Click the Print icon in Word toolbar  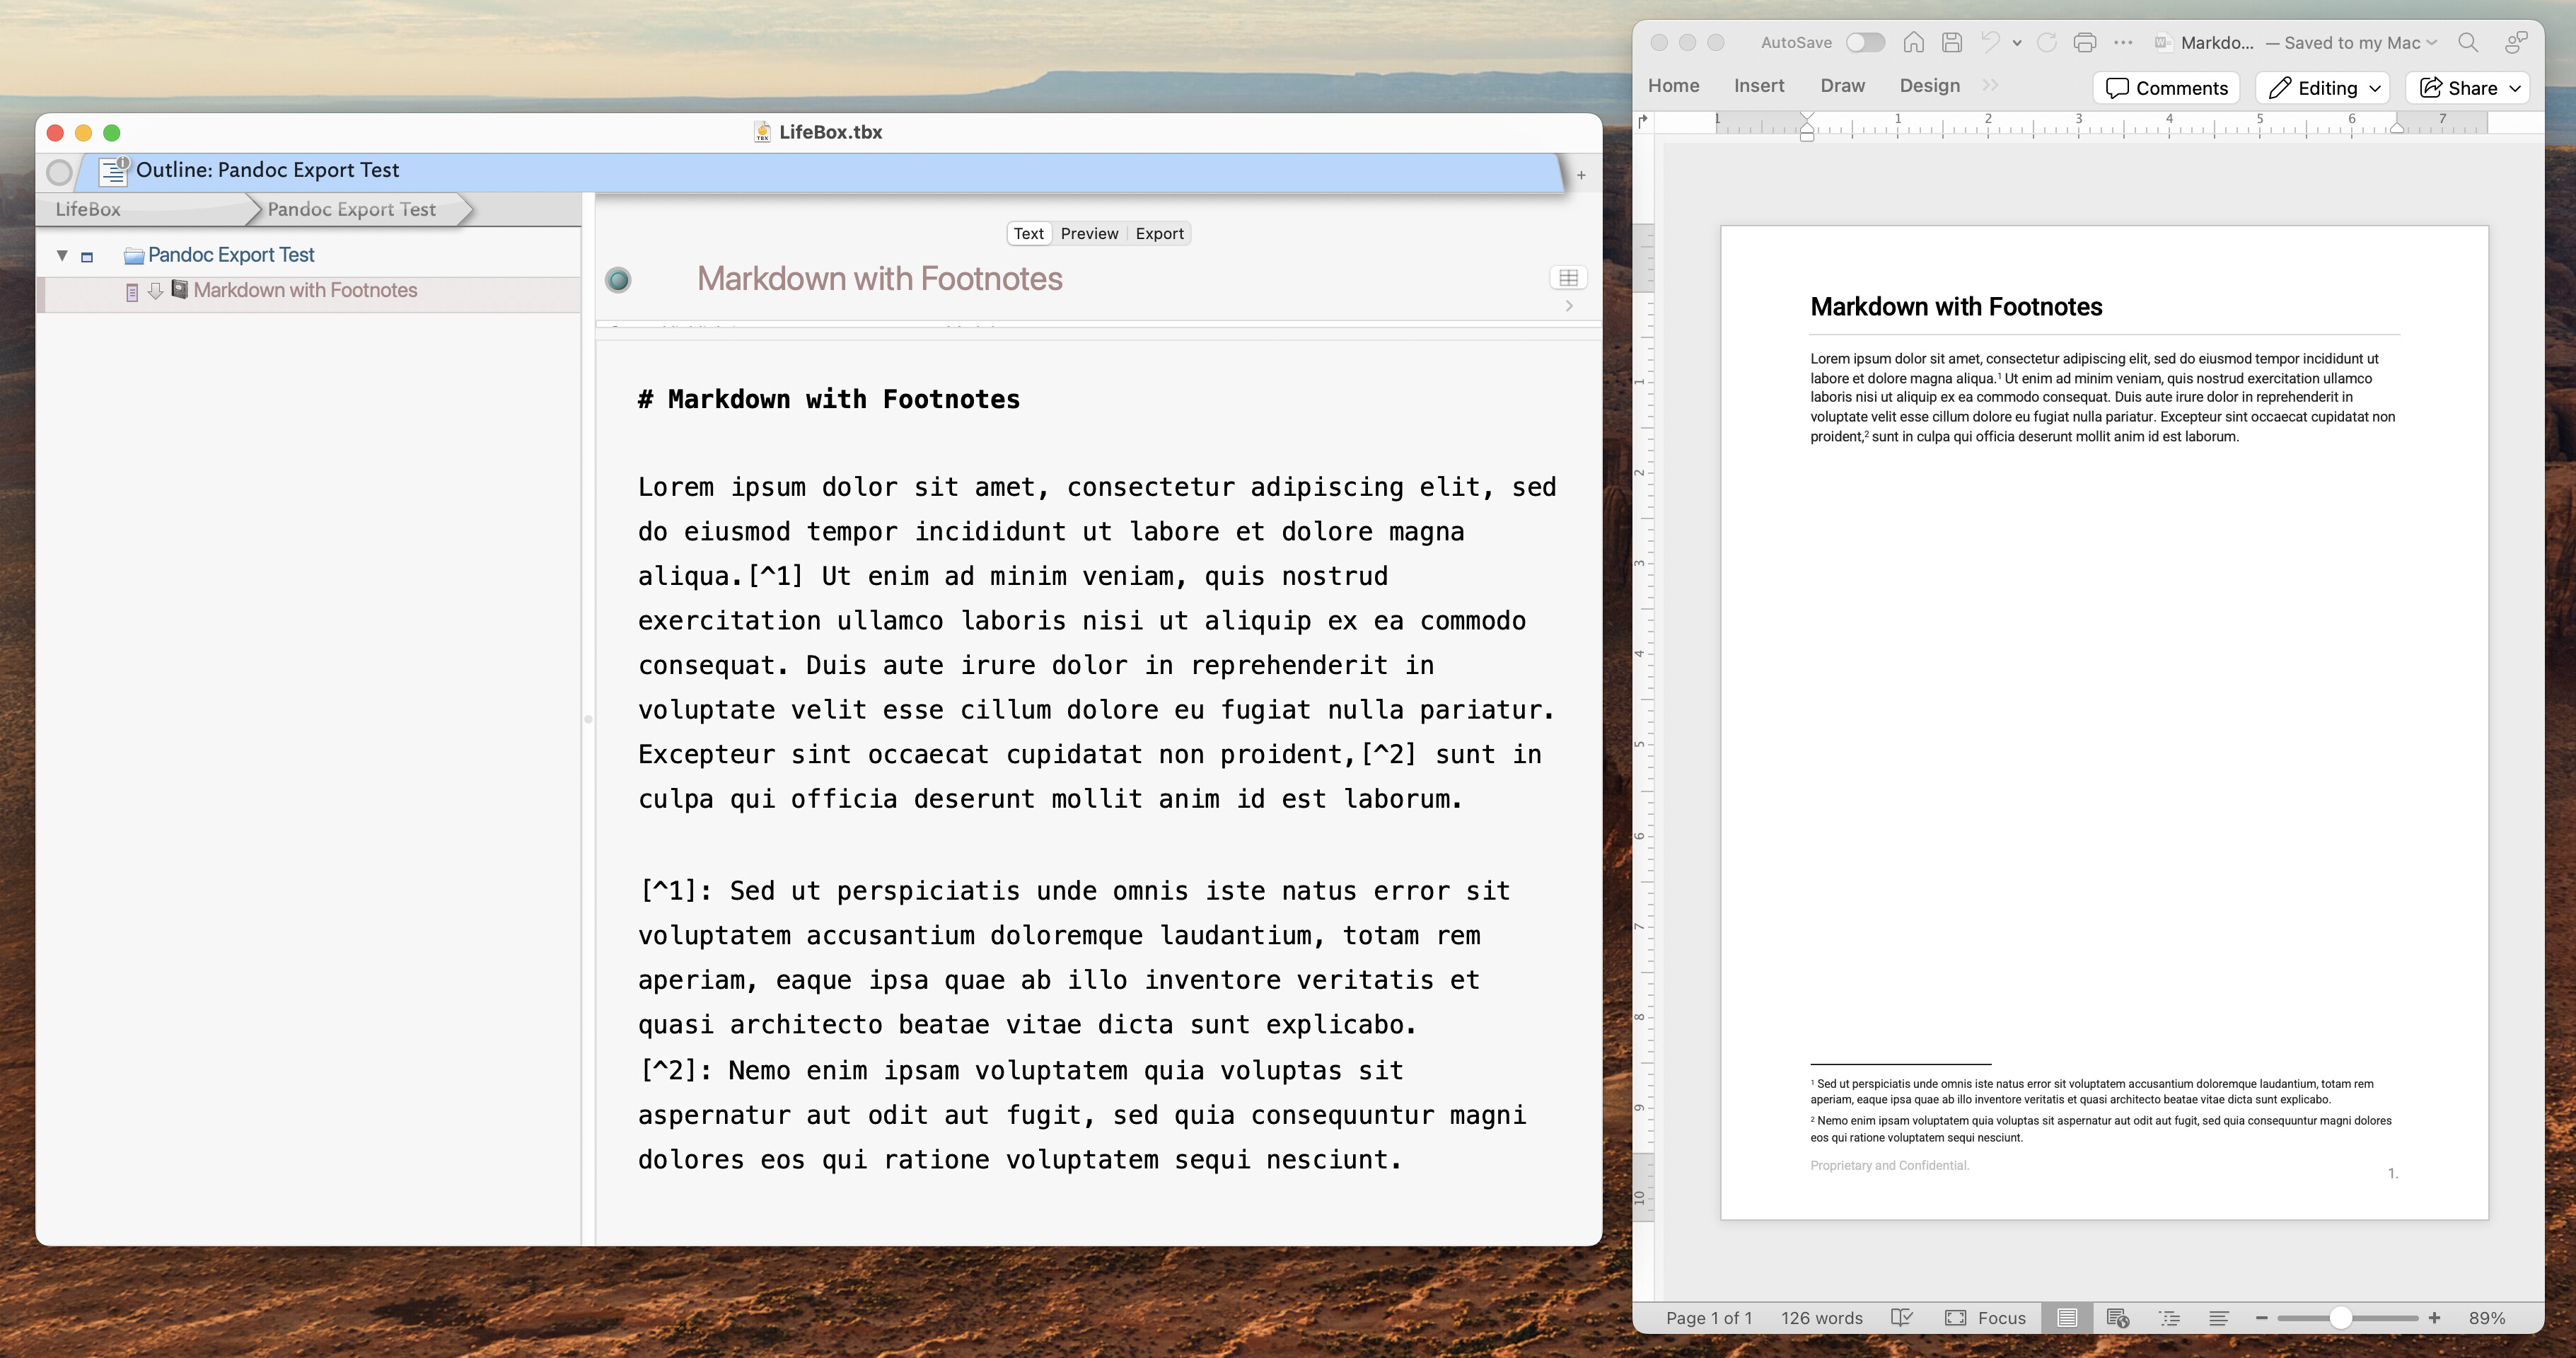[2085, 42]
